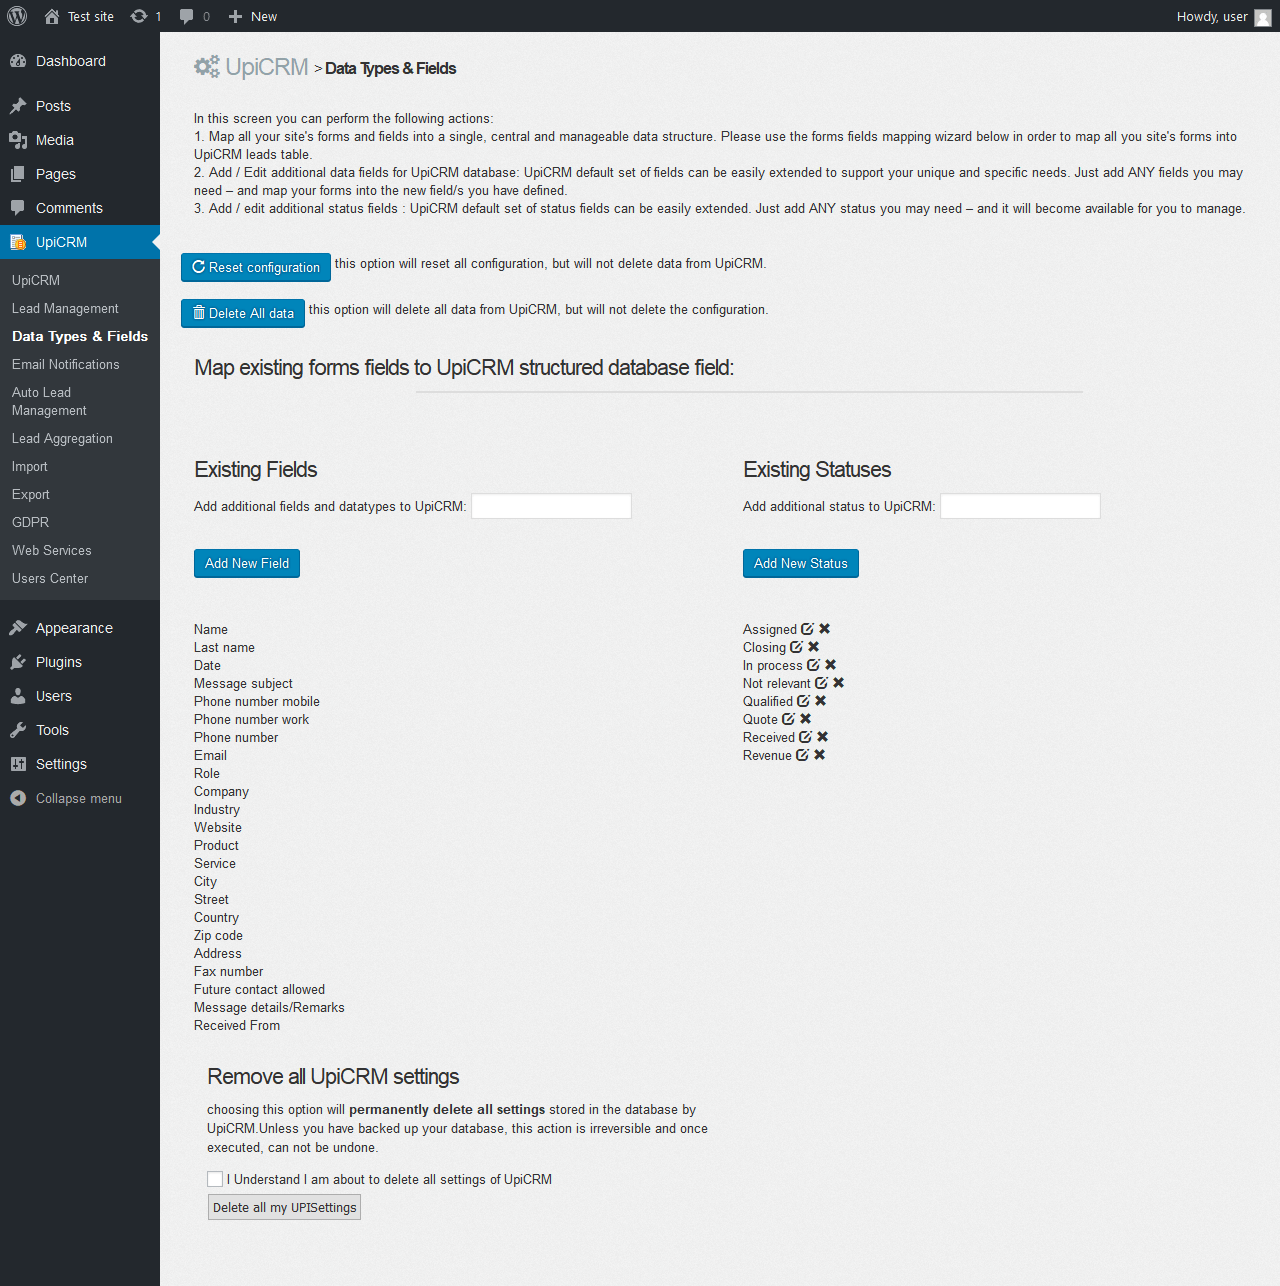1280x1286 pixels.
Task: Edit the In process status
Action: (x=813, y=665)
